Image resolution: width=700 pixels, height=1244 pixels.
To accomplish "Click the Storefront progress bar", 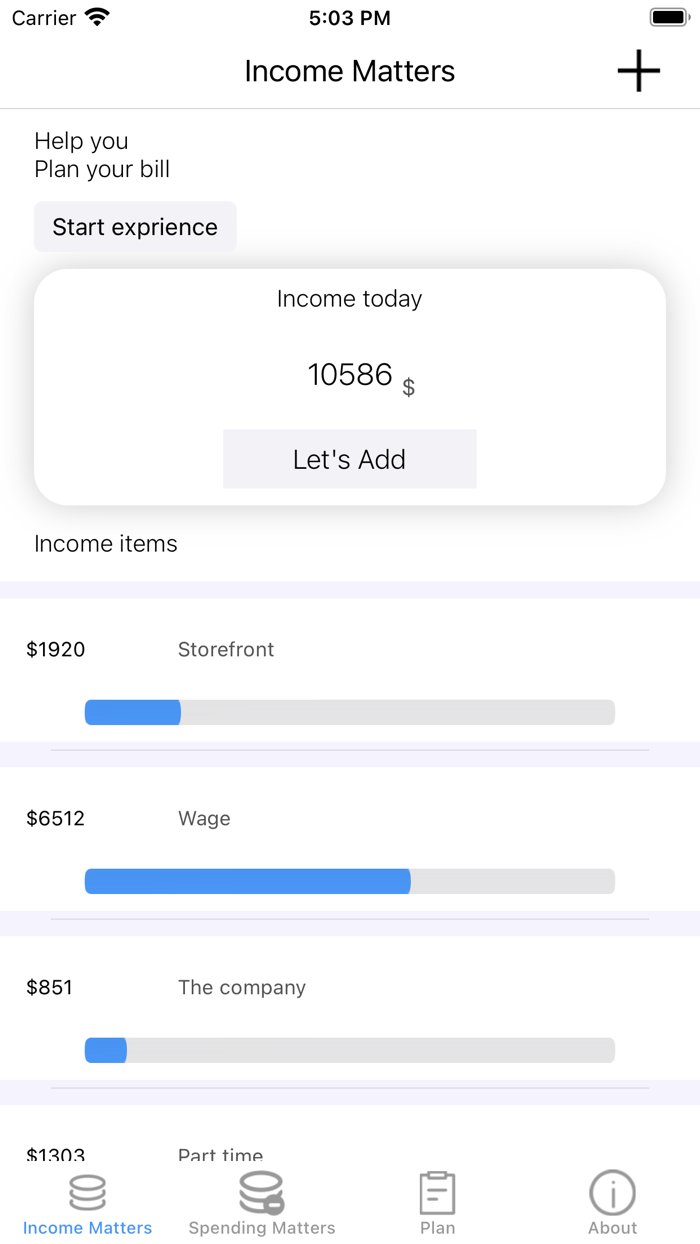I will [x=349, y=712].
